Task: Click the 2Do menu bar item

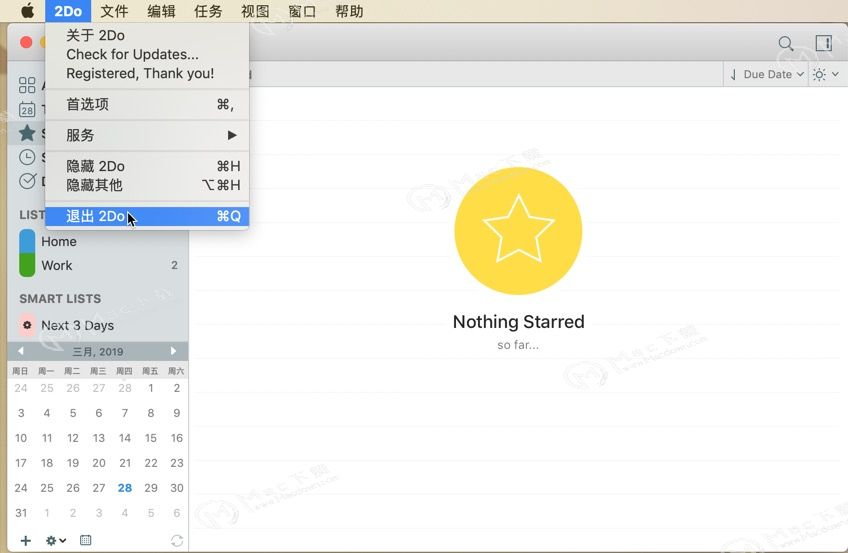Action: tap(68, 11)
